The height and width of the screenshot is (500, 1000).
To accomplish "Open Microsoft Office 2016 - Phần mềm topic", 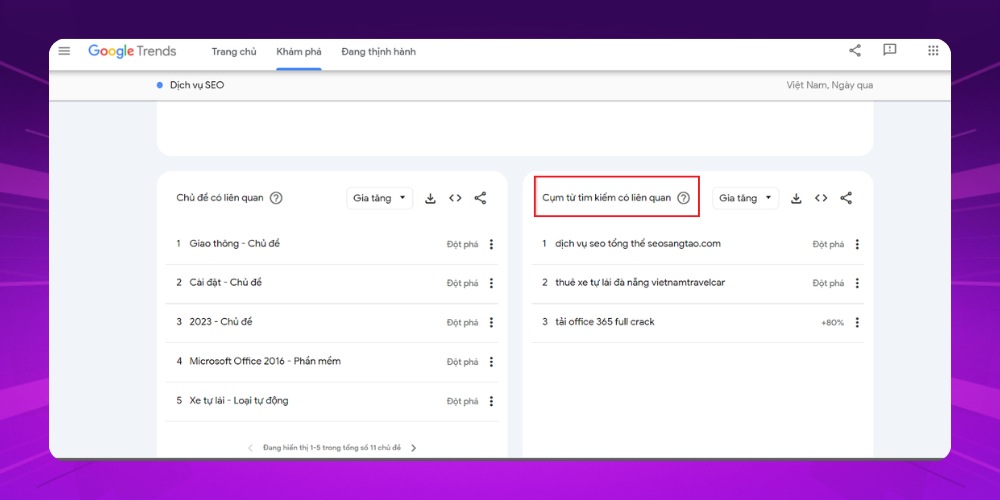I will click(x=265, y=361).
